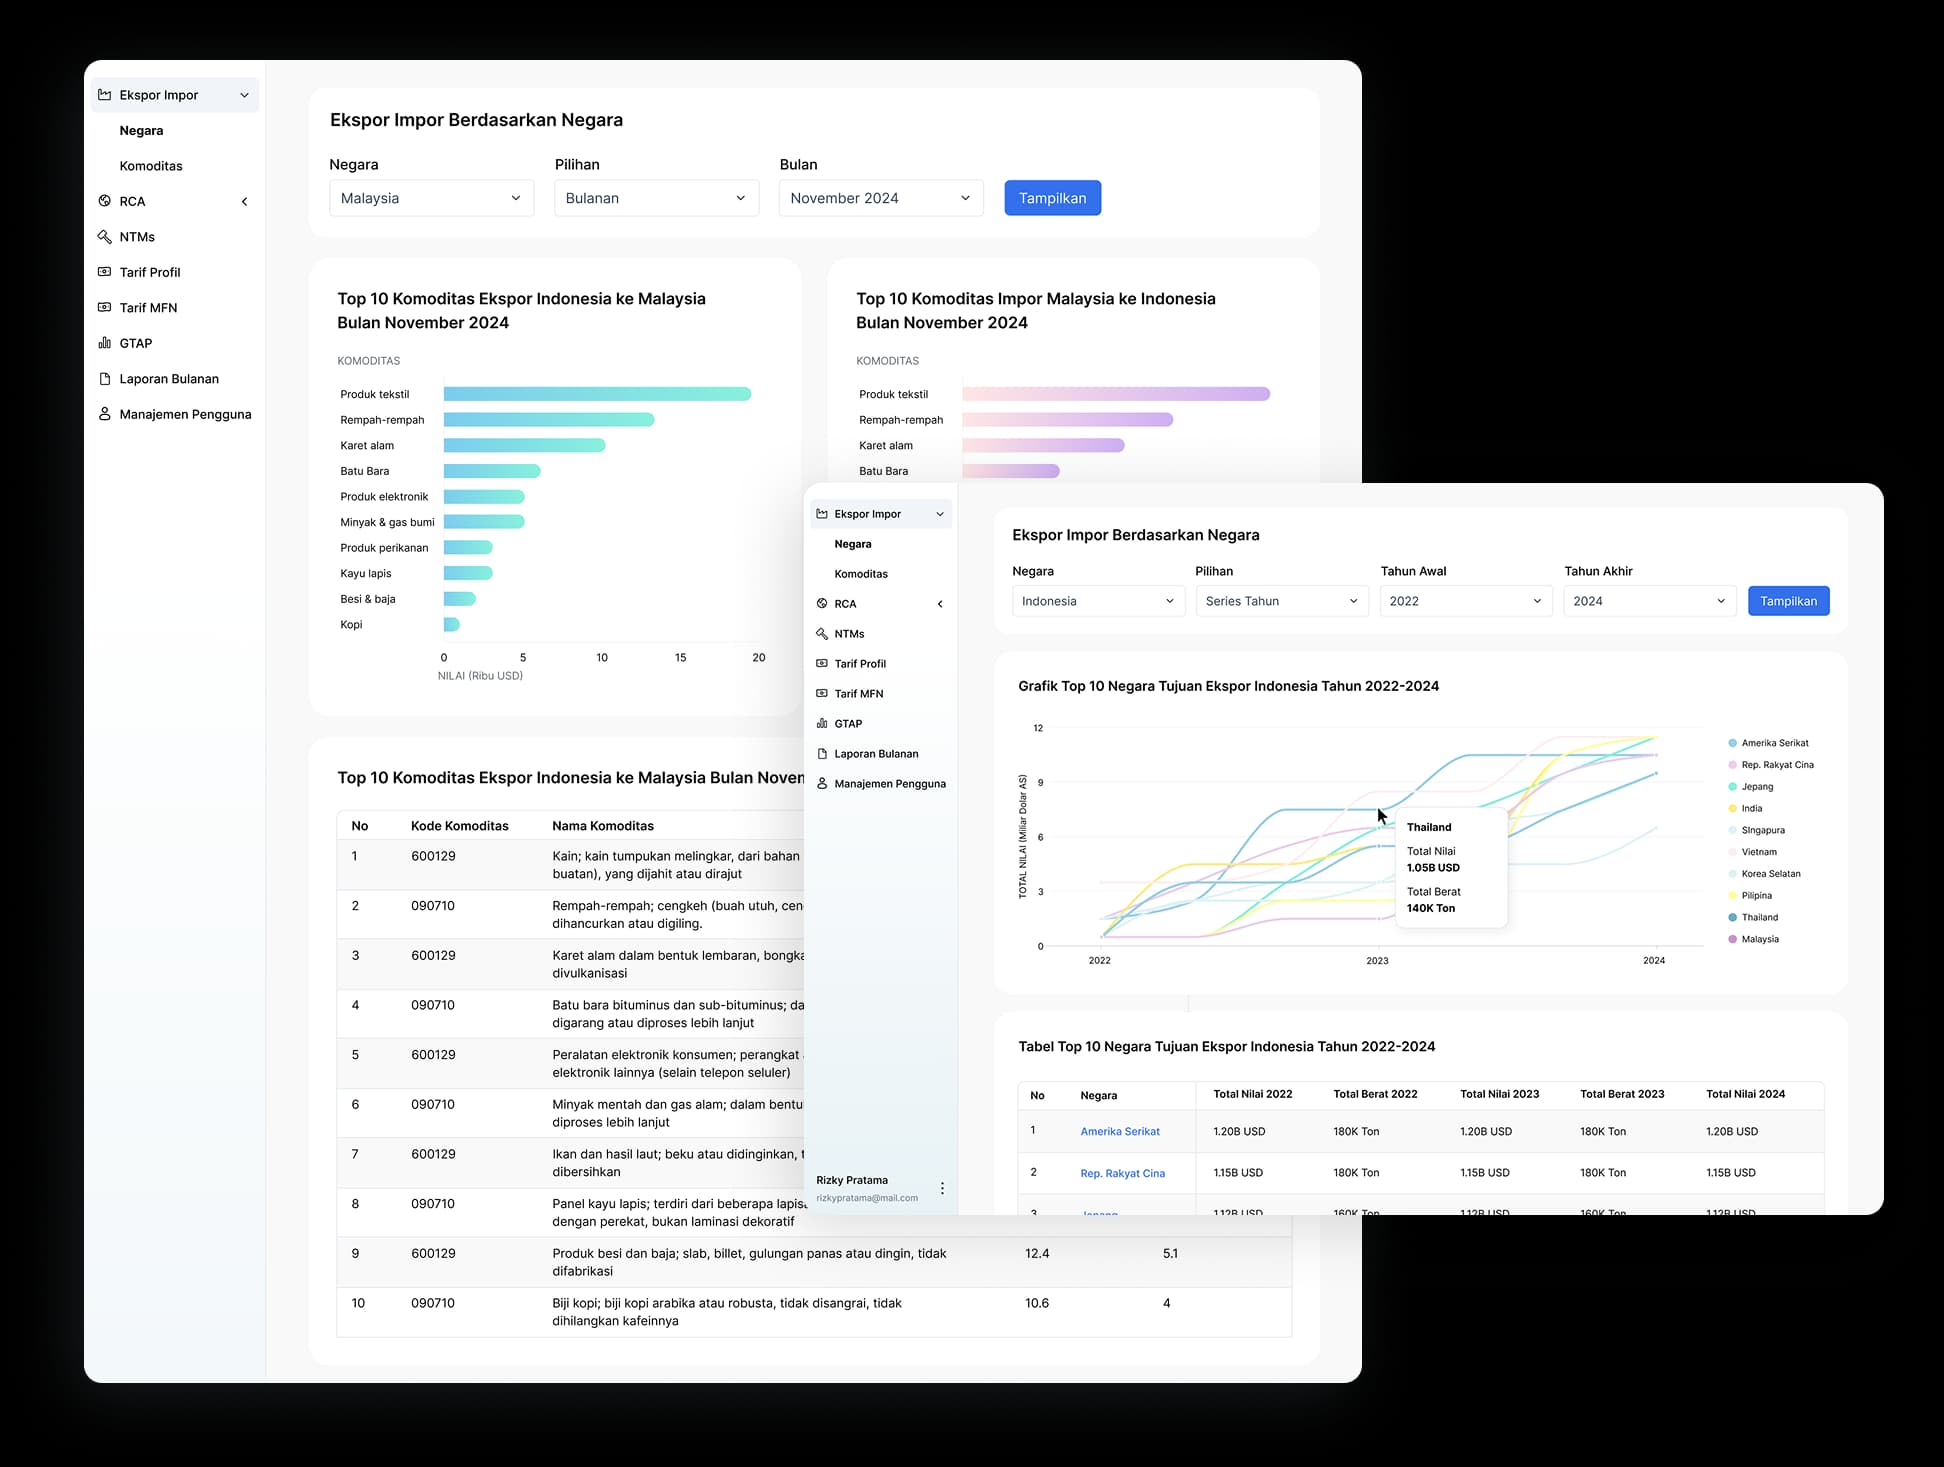The height and width of the screenshot is (1467, 1944).
Task: Open the Bulan dropdown showing November 2024
Action: tap(880, 198)
